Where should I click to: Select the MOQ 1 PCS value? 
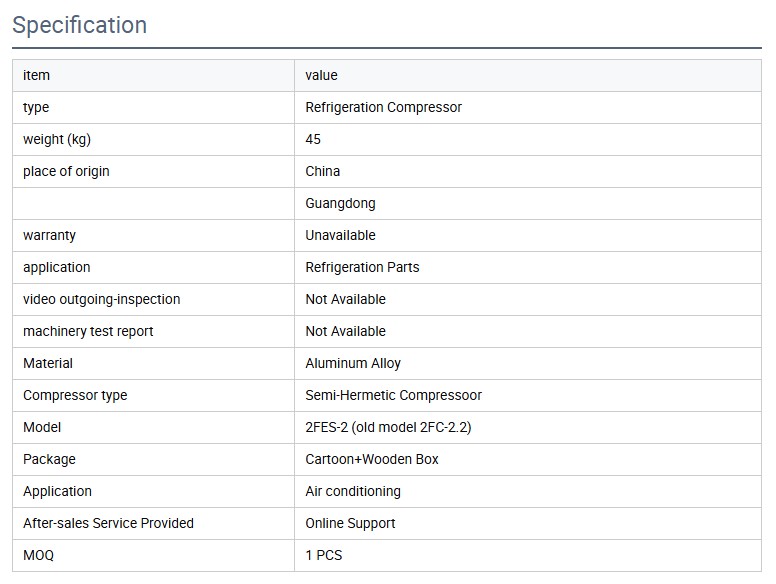pyautogui.click(x=323, y=555)
